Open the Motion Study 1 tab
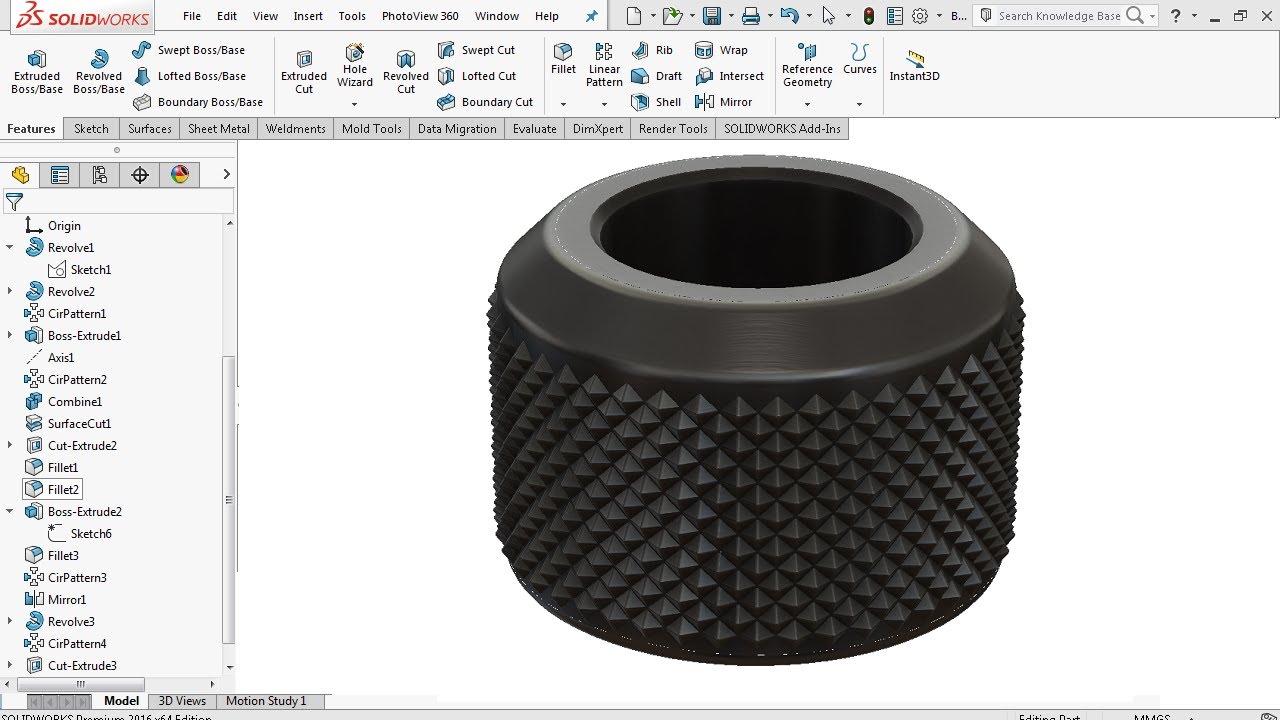 266,701
